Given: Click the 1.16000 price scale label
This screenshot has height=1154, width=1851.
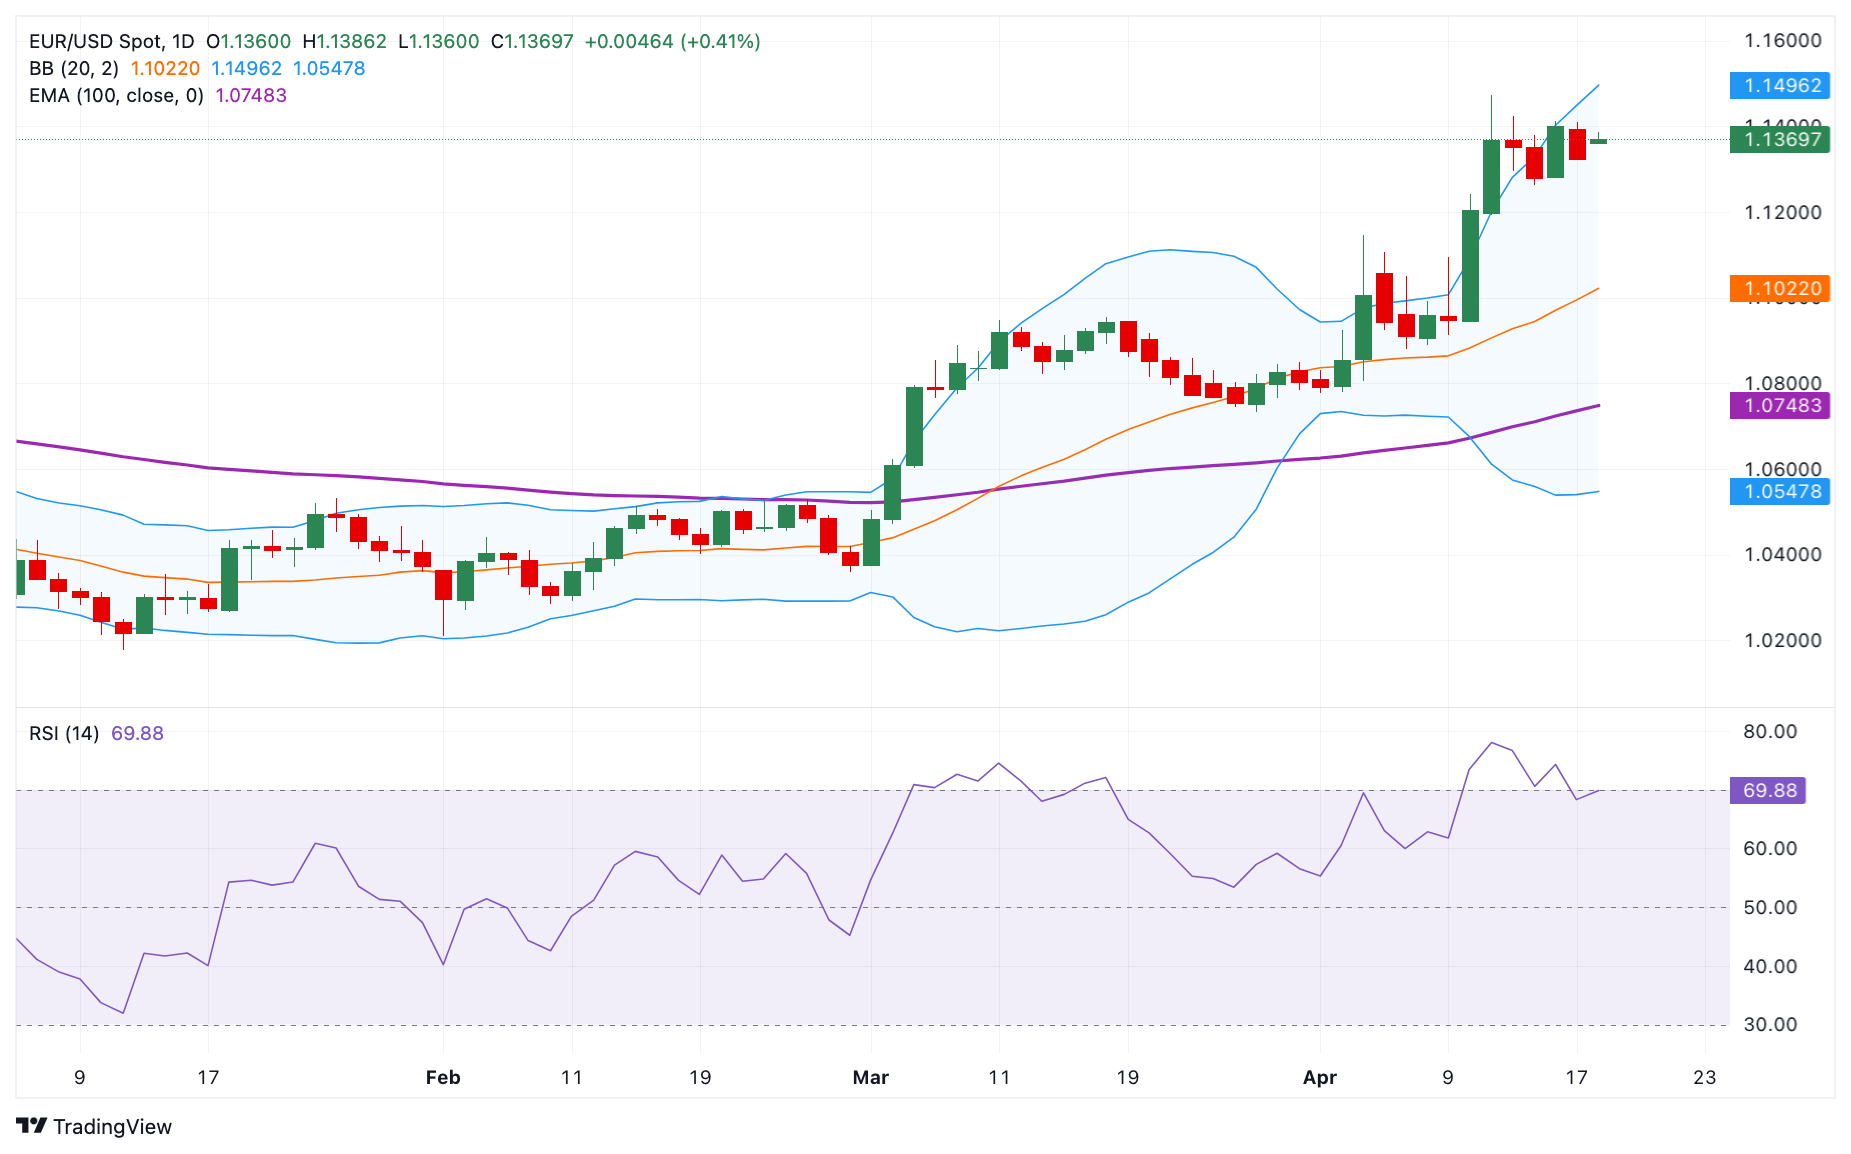Looking at the screenshot, I should click(1786, 41).
